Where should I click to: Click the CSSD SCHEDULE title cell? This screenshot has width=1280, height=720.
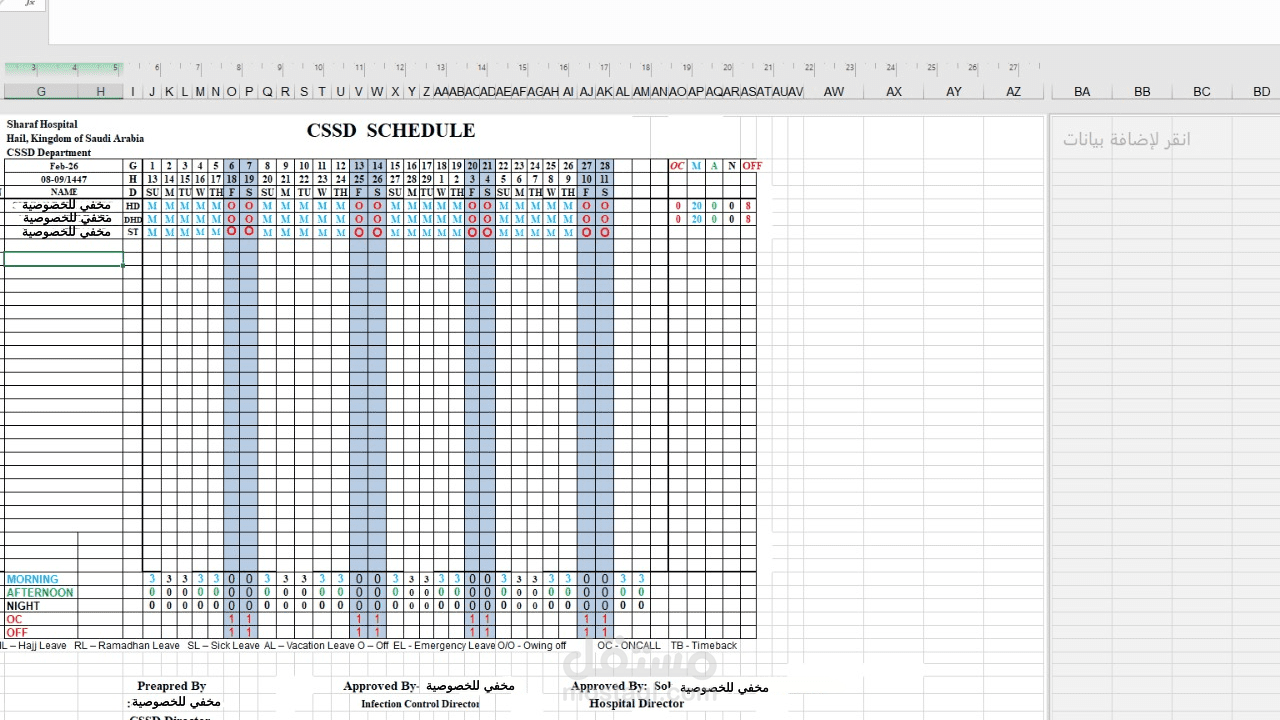(x=390, y=130)
